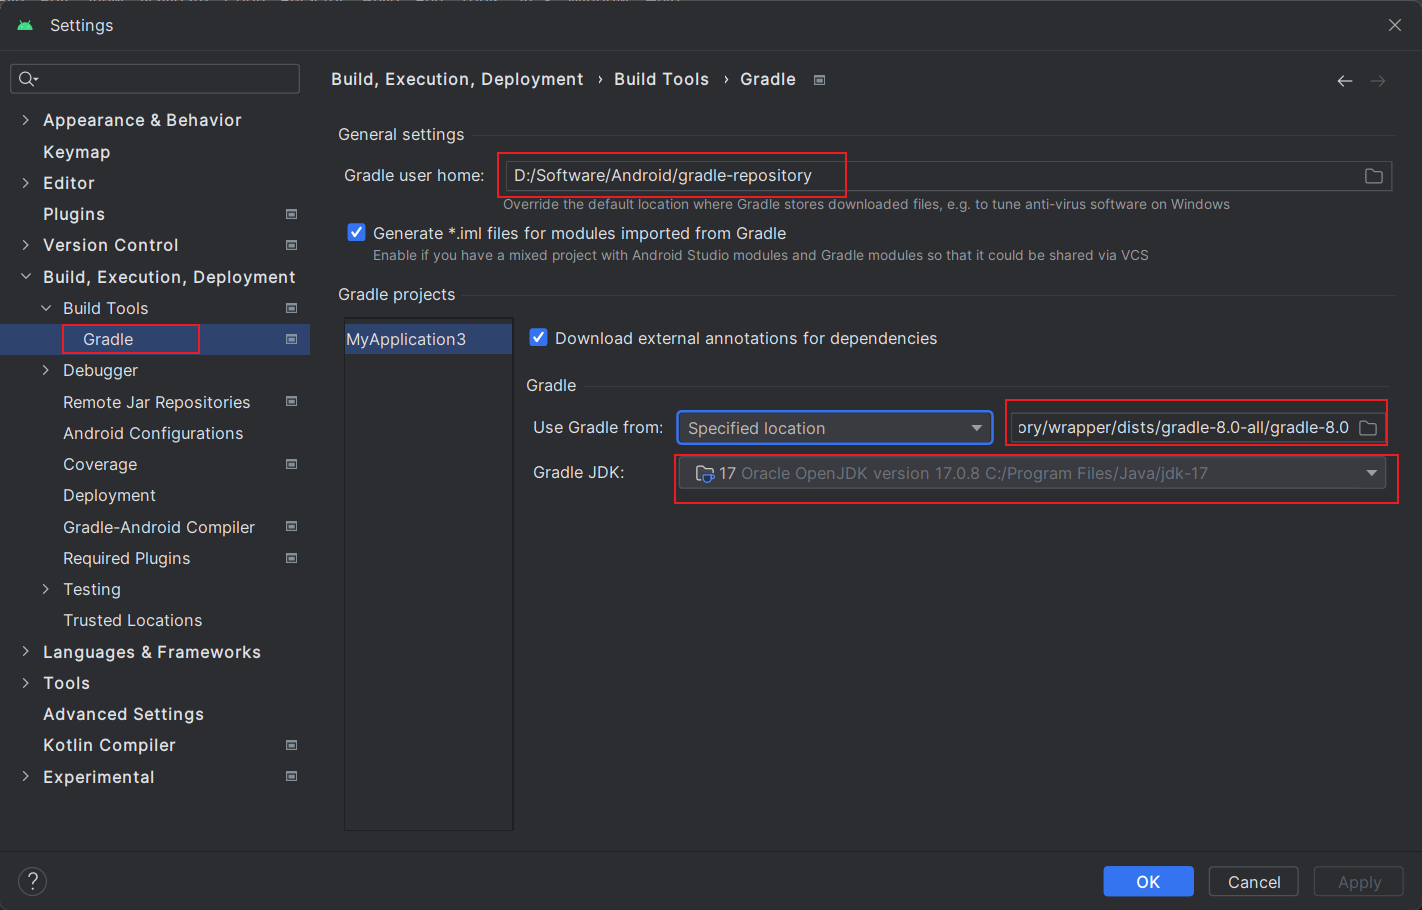Browse folder for Gradle user home

(1374, 176)
